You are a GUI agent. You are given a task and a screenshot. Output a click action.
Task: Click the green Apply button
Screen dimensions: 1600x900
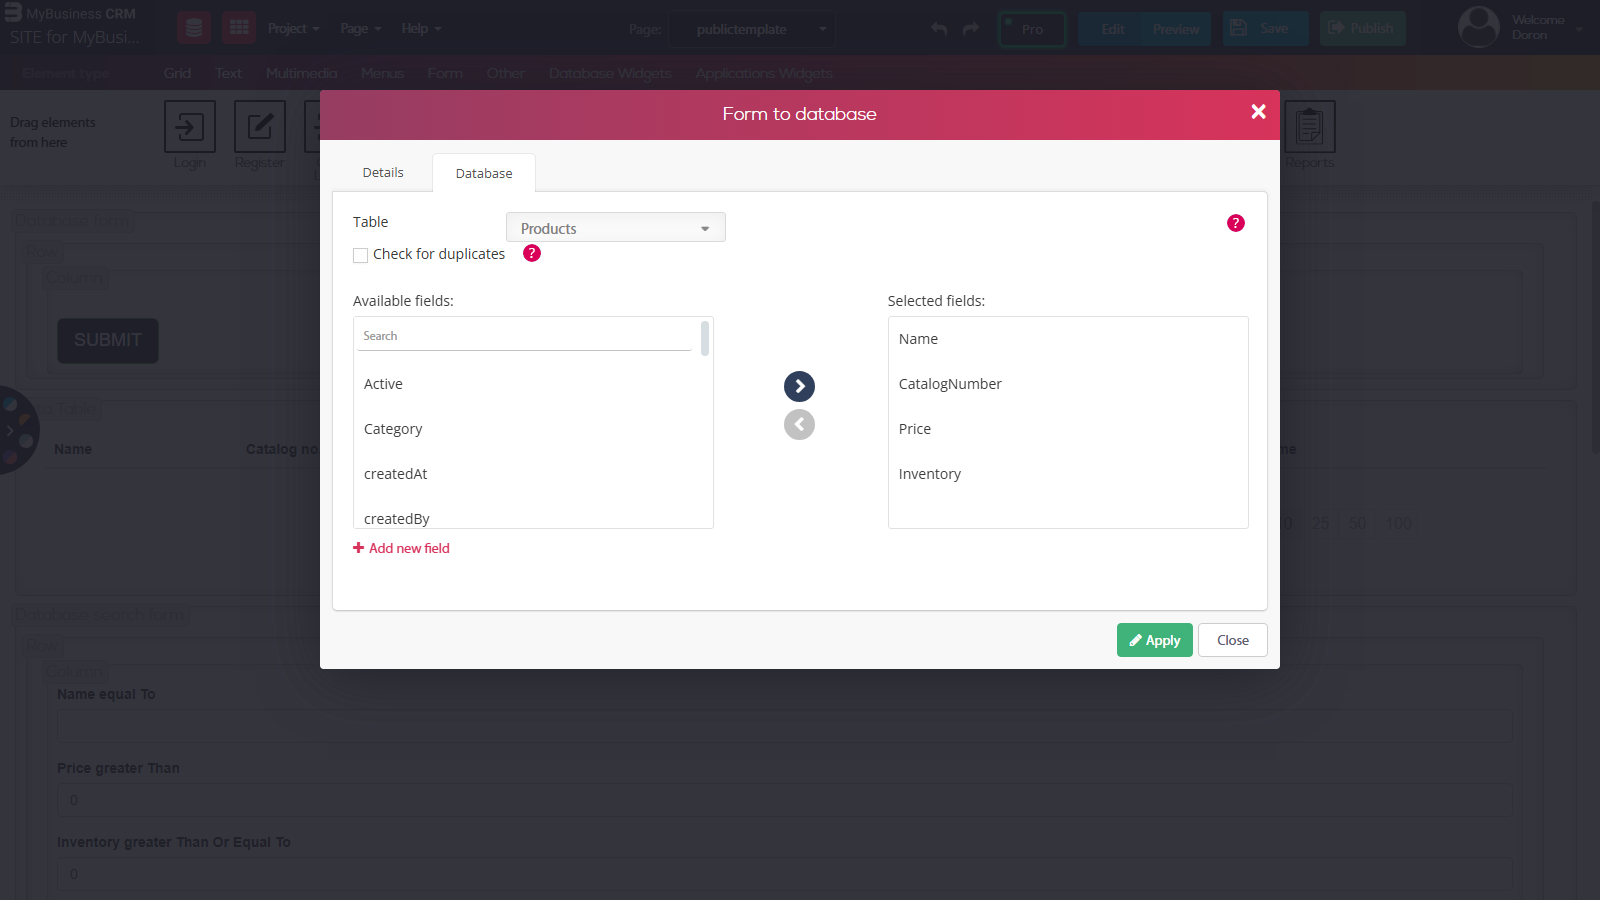point(1155,640)
